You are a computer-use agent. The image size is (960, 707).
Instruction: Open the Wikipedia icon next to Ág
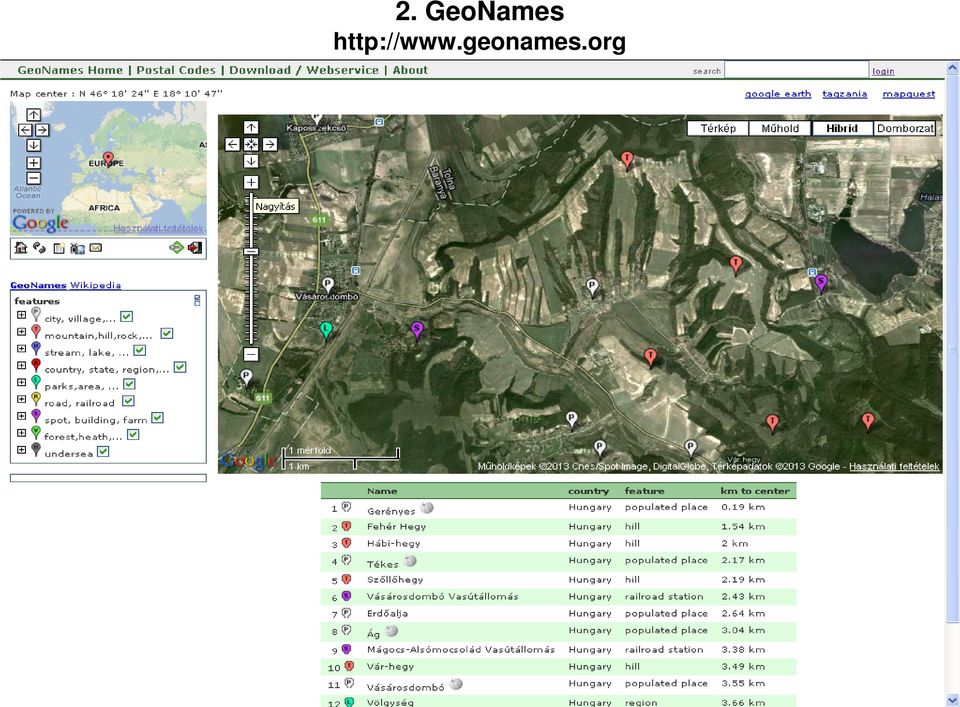click(x=392, y=630)
